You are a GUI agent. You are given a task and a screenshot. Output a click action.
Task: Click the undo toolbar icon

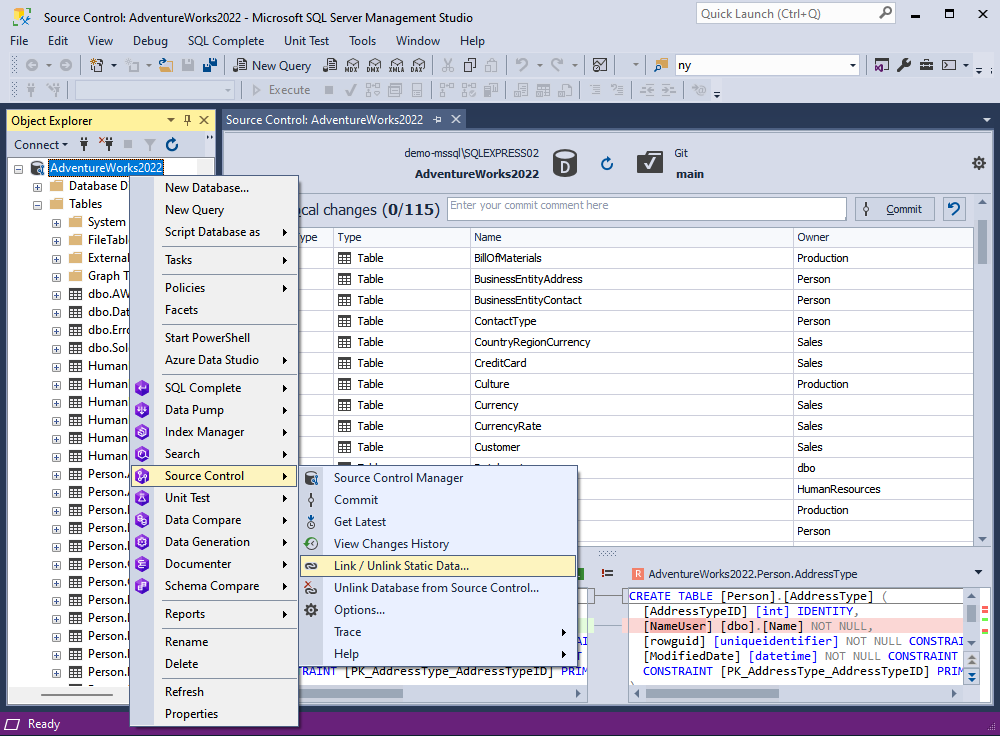click(522, 65)
